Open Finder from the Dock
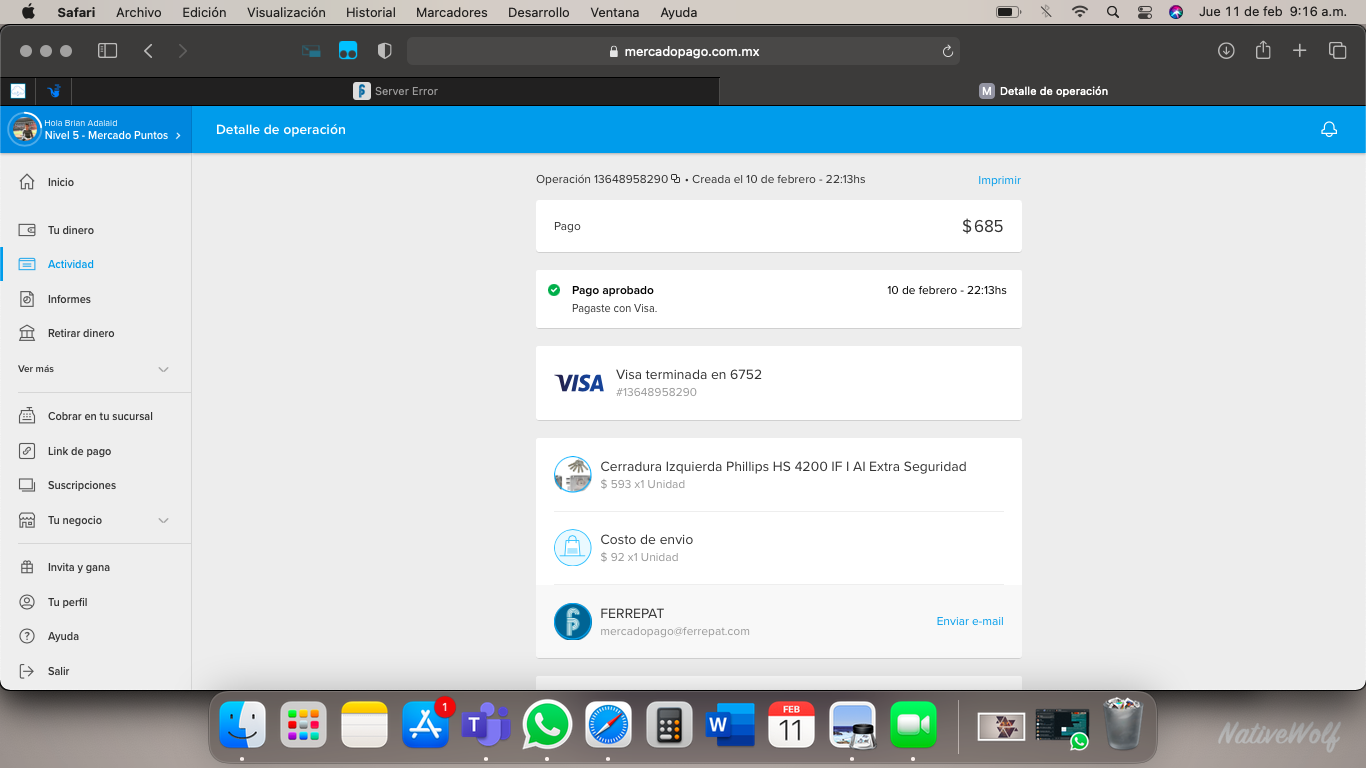Image resolution: width=1366 pixels, height=768 pixels. 242,725
